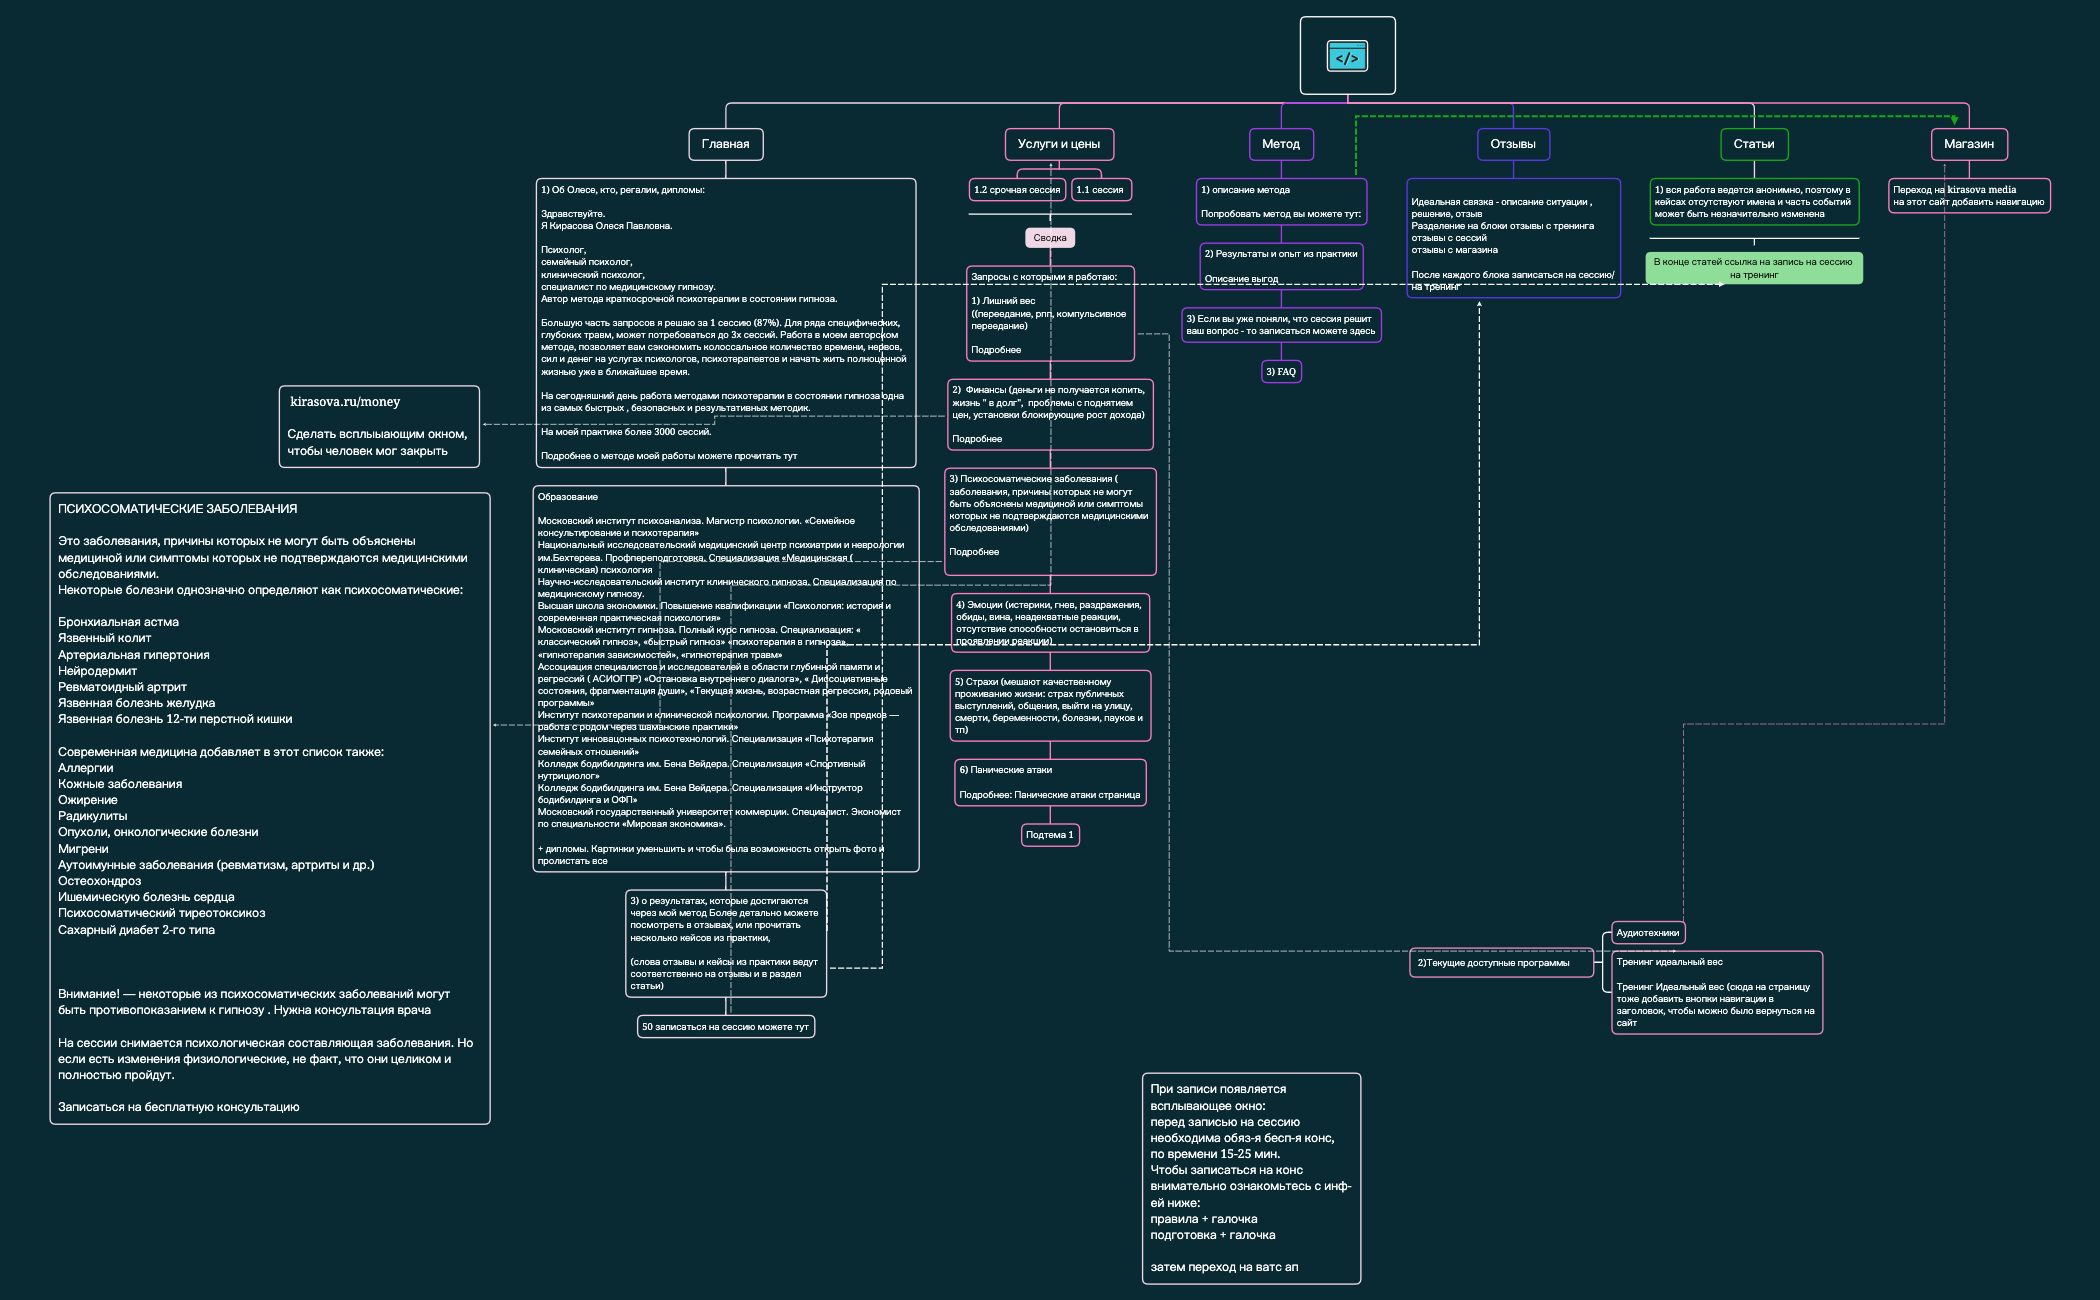
Task: Click the Подробнее: Панические атаки страница link
Action: (1049, 795)
